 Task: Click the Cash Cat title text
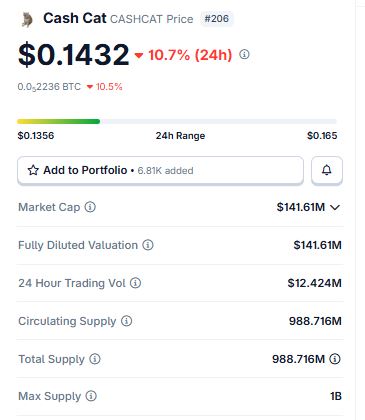coord(75,18)
